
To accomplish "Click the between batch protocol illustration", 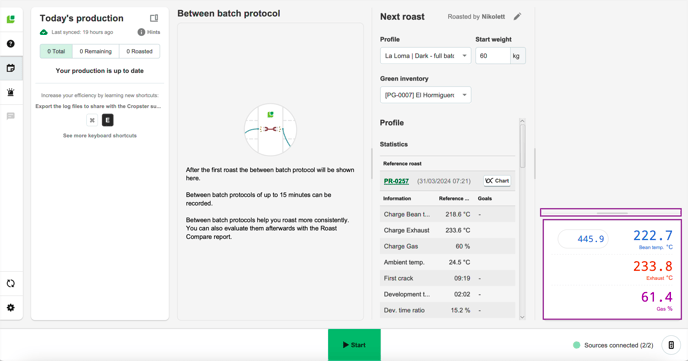I will (x=270, y=129).
